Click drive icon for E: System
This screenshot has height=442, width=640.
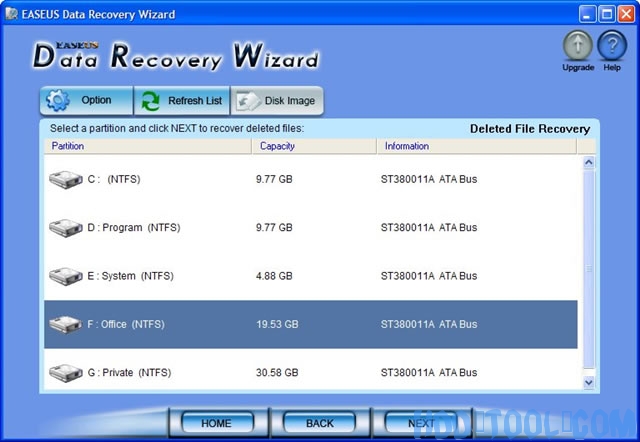66,276
